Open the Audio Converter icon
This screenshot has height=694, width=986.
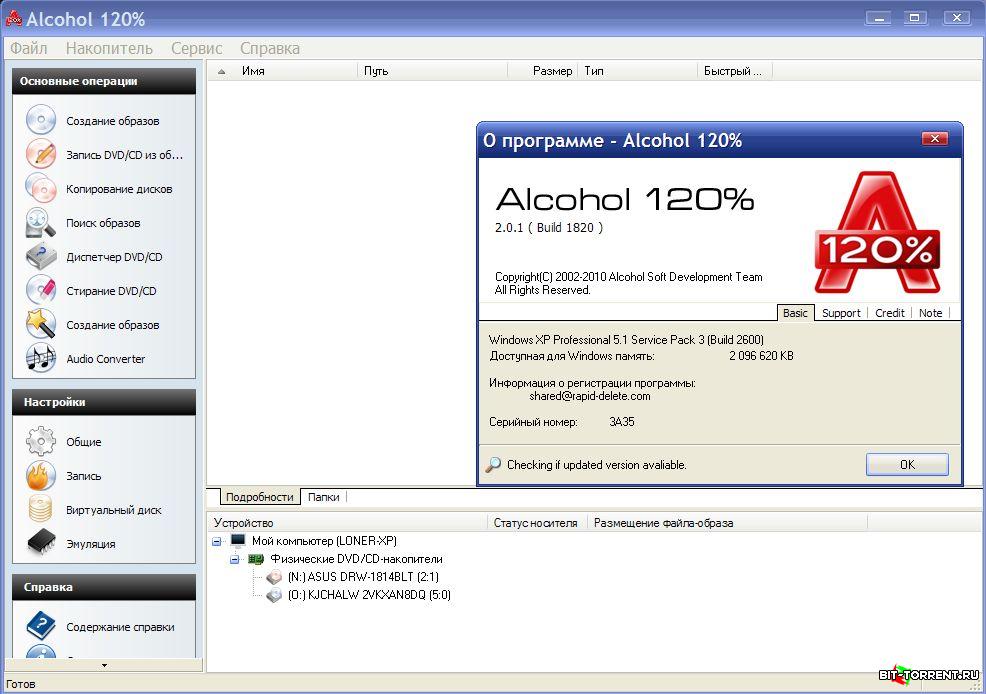click(41, 359)
